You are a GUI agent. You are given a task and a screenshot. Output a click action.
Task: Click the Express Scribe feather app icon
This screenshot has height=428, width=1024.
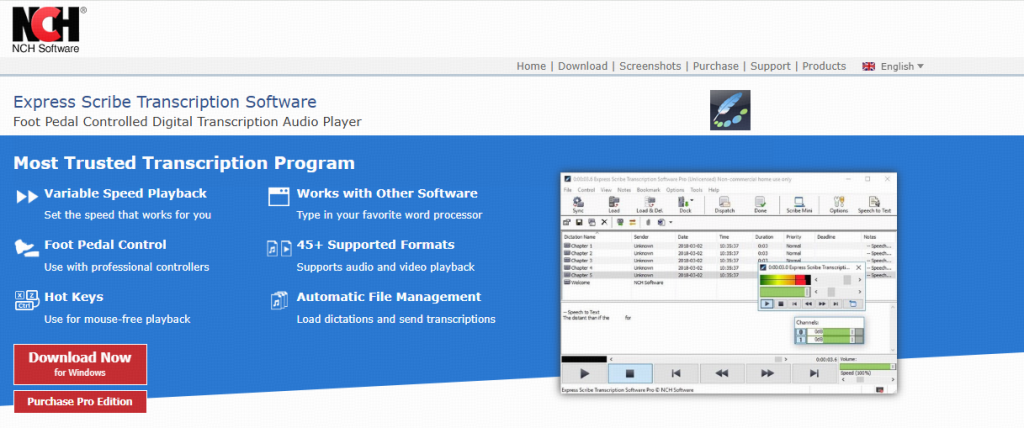(730, 110)
